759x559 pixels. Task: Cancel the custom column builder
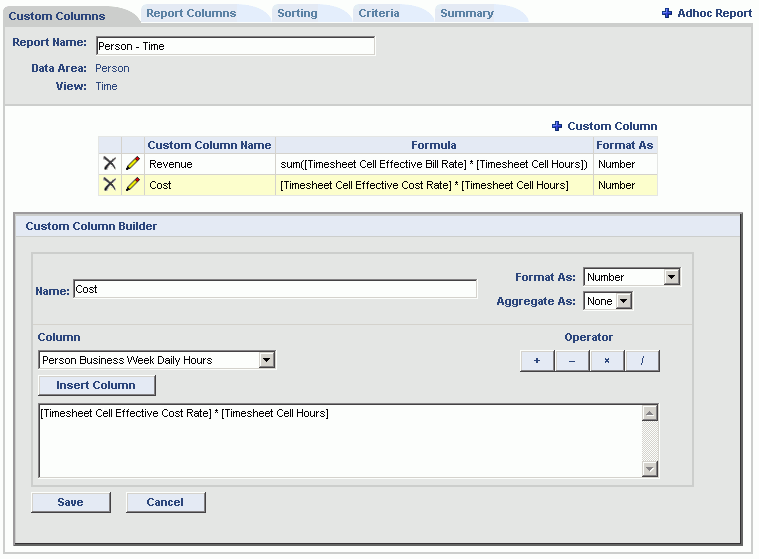point(166,502)
